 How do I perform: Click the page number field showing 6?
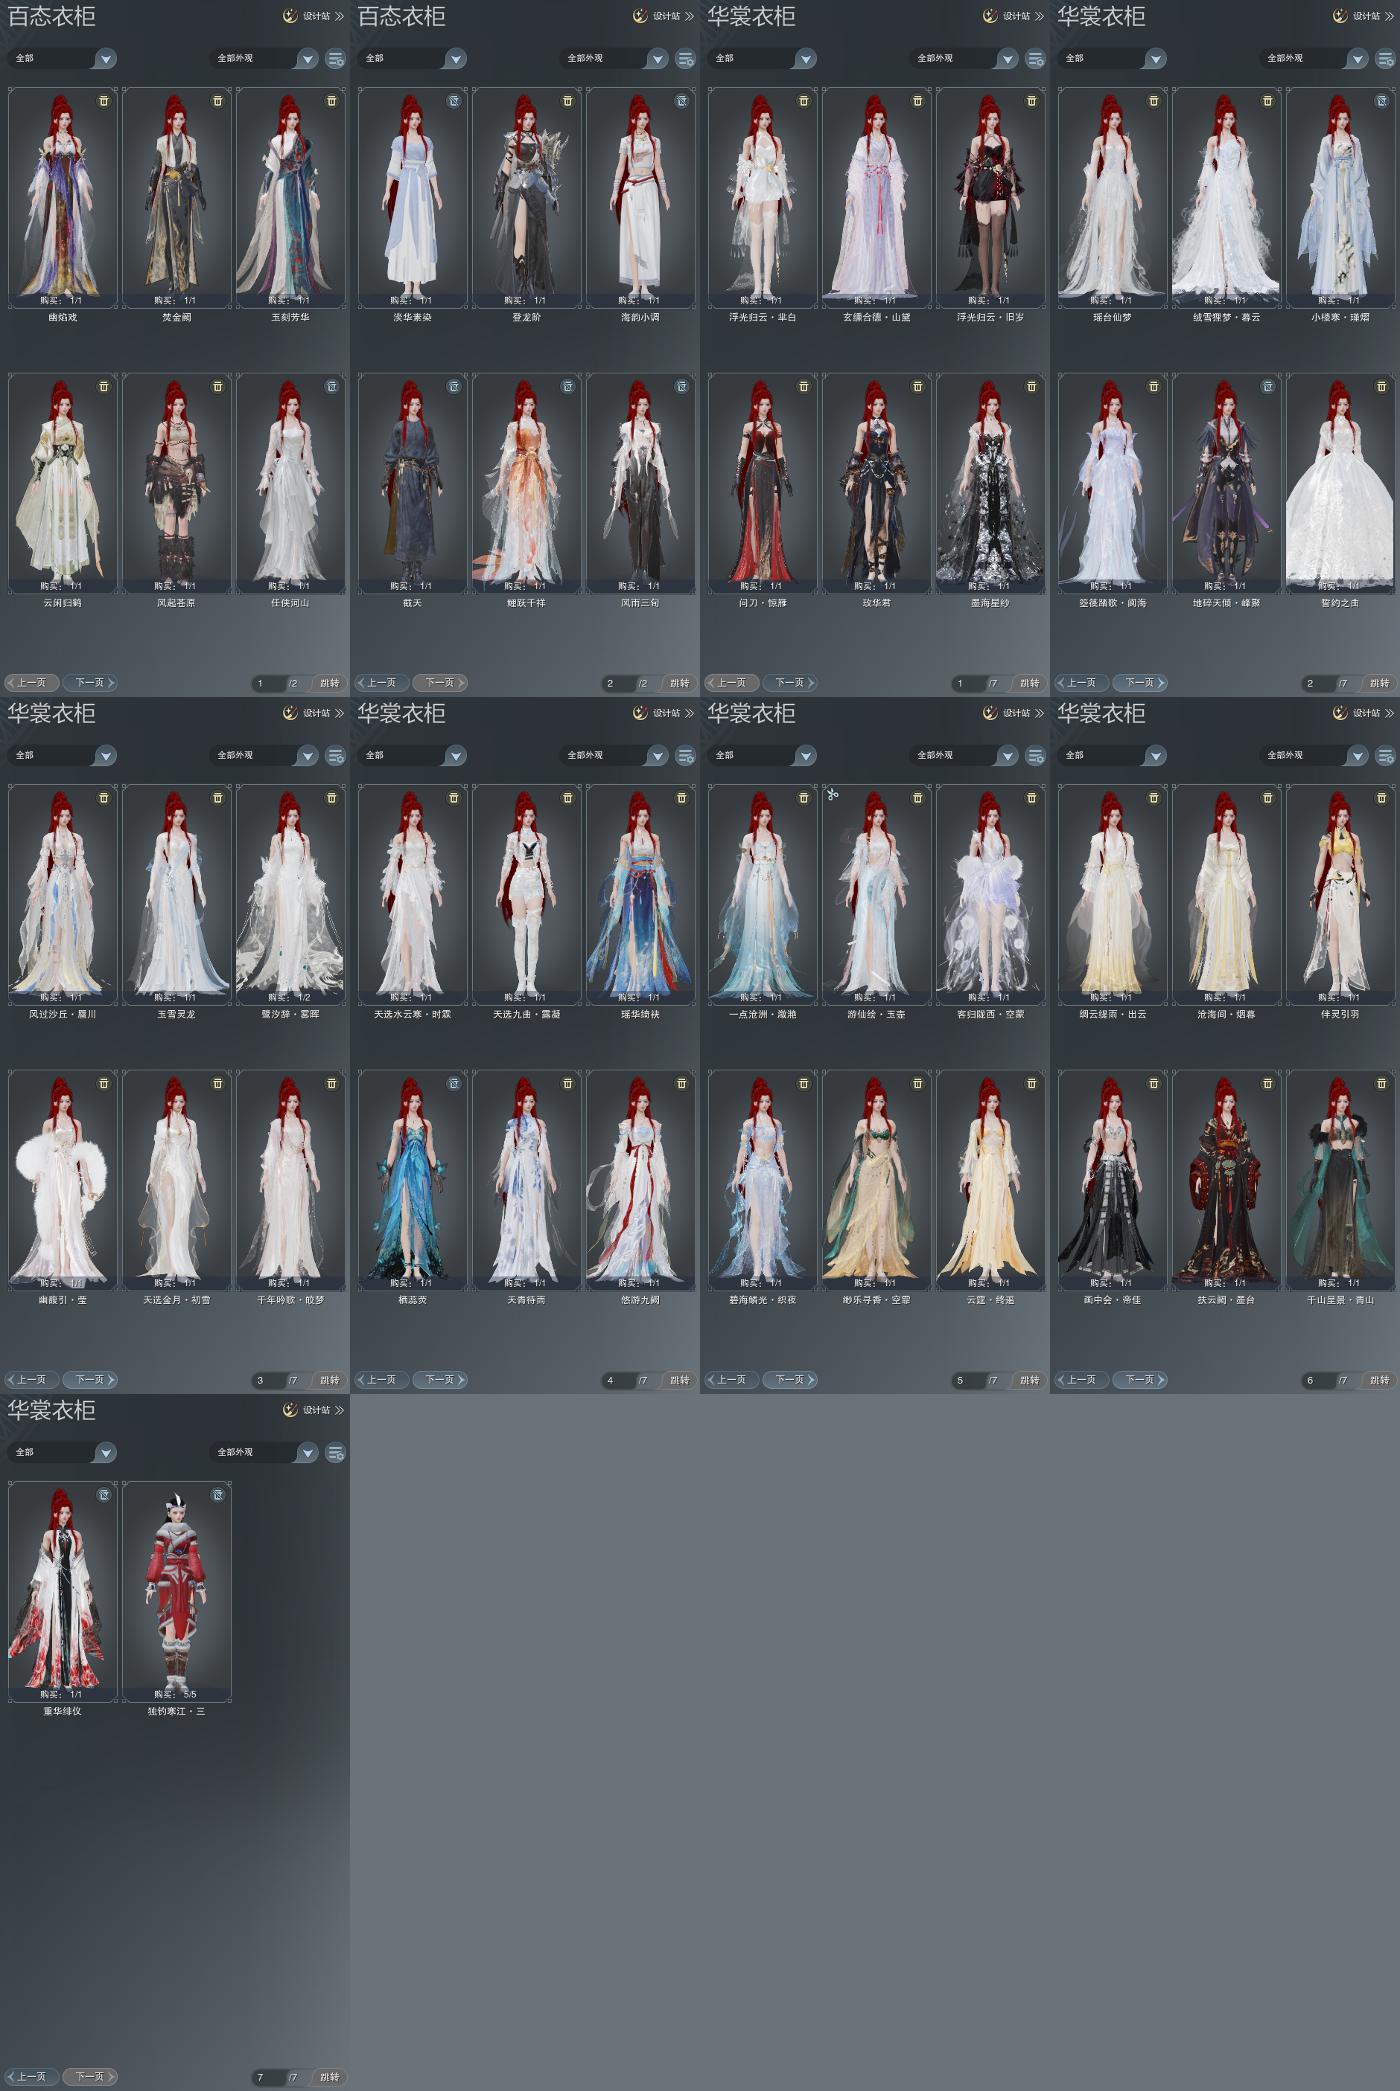click(1318, 1380)
